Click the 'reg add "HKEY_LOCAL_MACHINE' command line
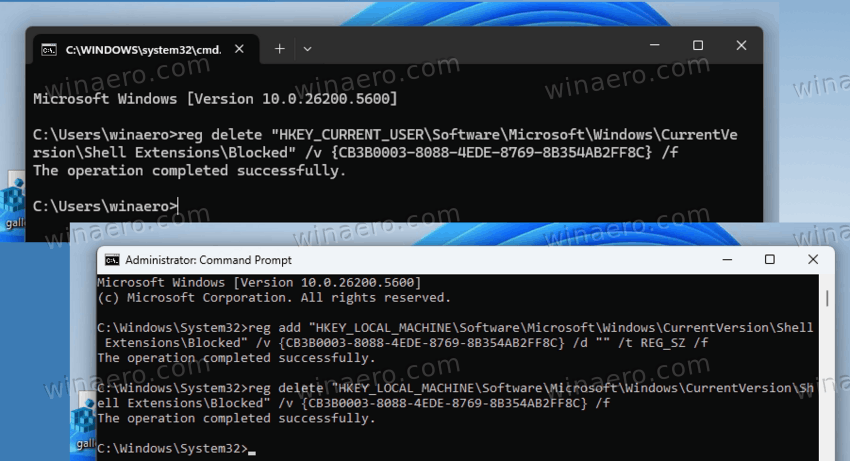This screenshot has width=850, height=461. (455, 328)
